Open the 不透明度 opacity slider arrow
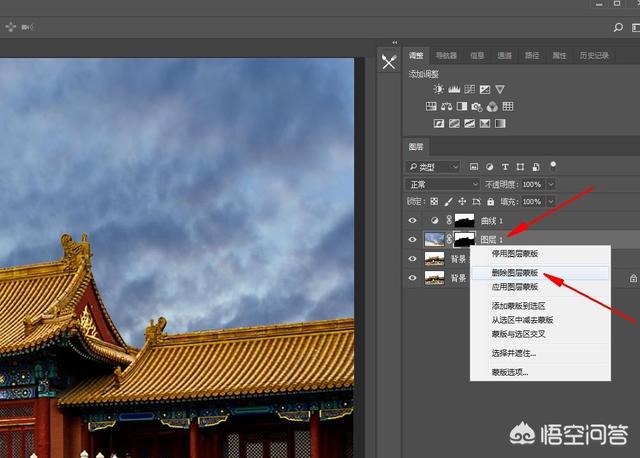This screenshot has height=458, width=640. (551, 185)
